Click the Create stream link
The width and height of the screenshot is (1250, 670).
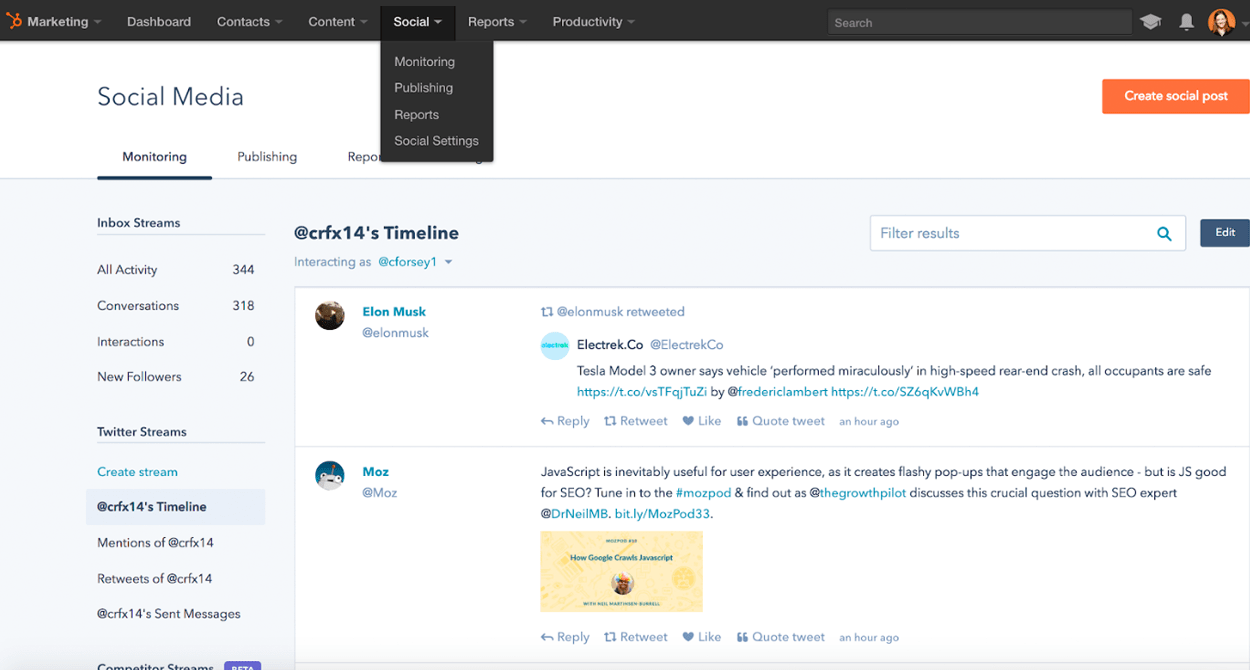click(137, 472)
